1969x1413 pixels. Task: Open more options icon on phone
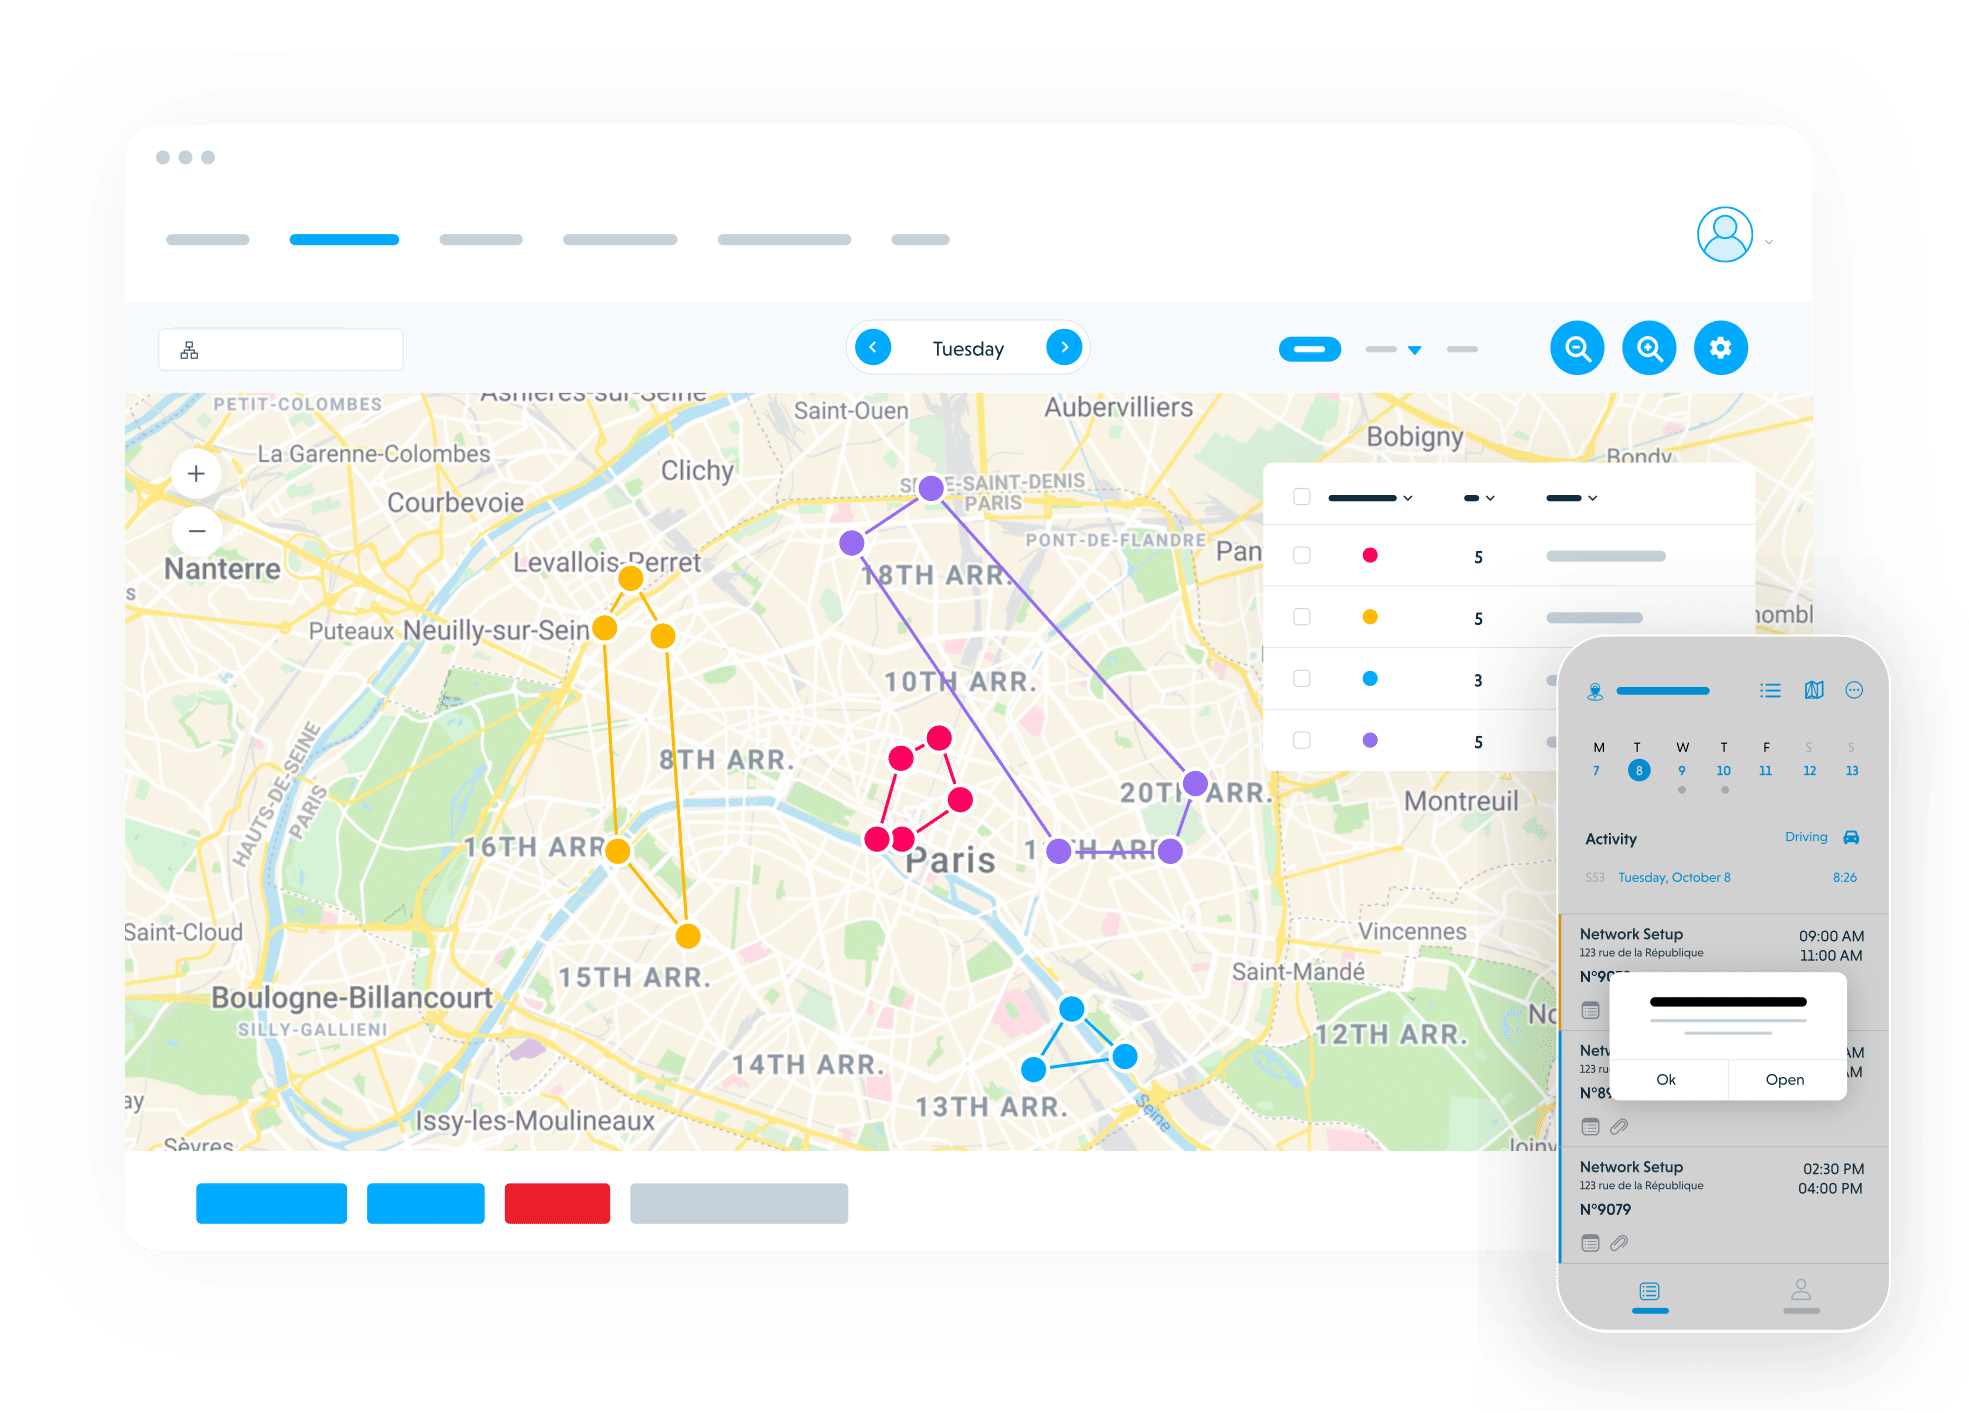(1854, 690)
